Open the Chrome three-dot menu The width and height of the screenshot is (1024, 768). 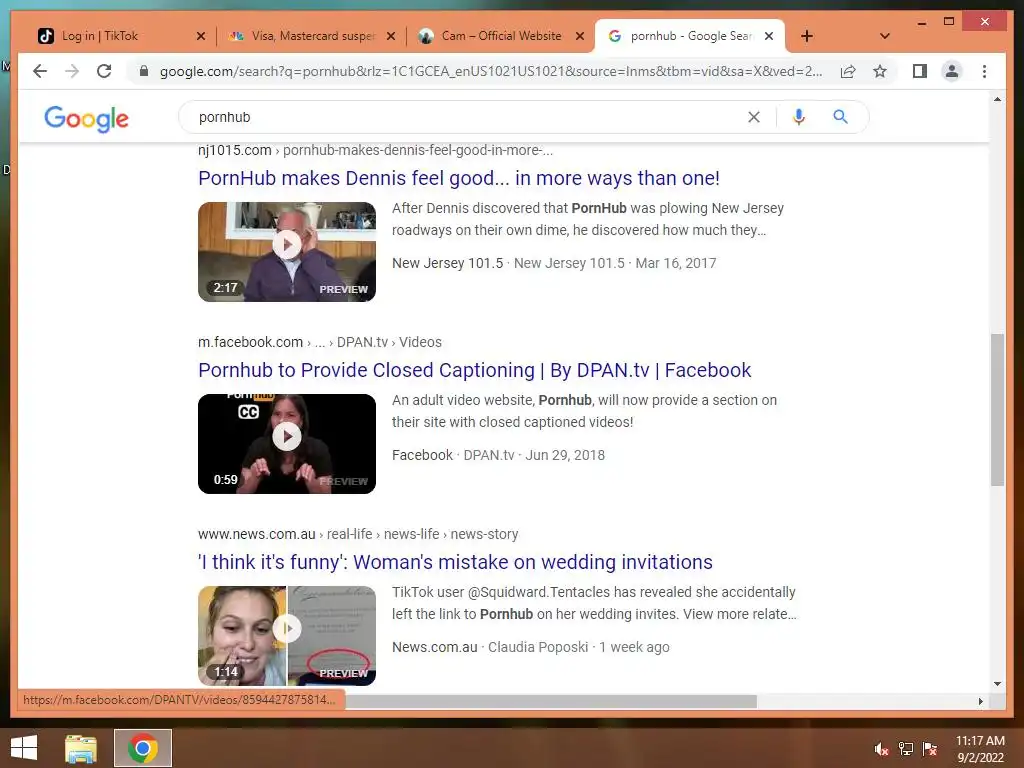pyautogui.click(x=984, y=71)
